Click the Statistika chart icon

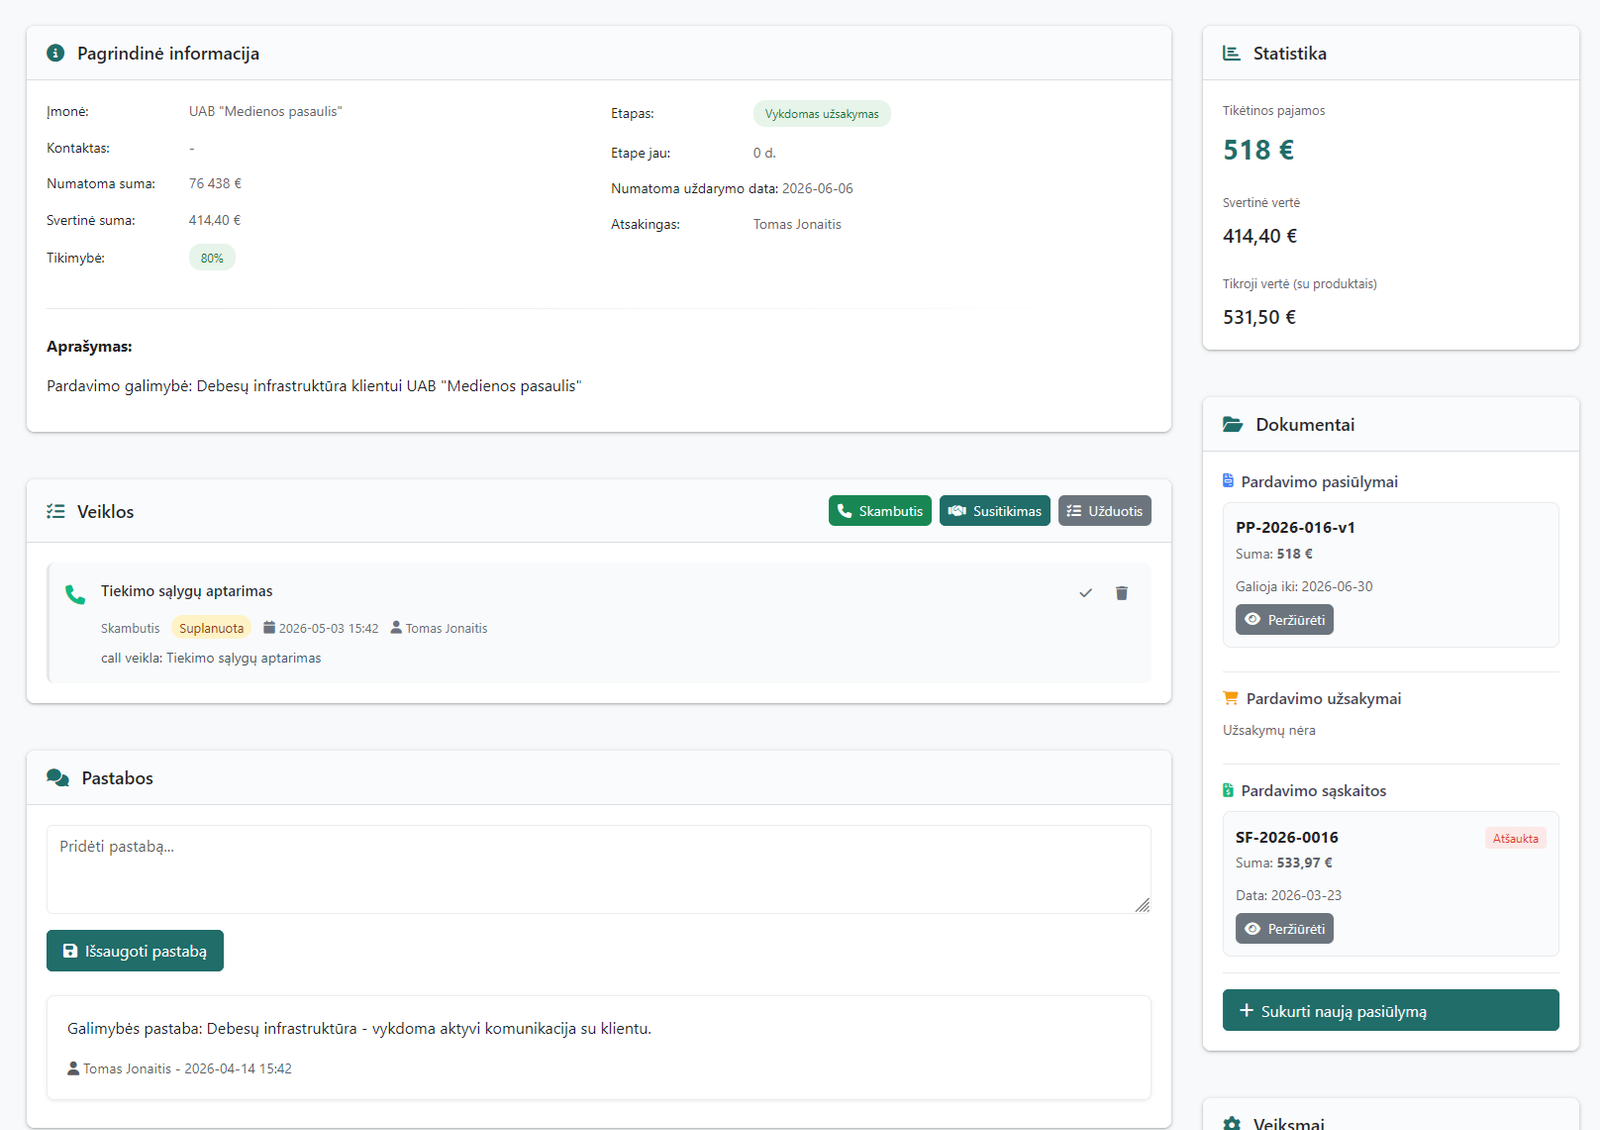pyautogui.click(x=1232, y=53)
